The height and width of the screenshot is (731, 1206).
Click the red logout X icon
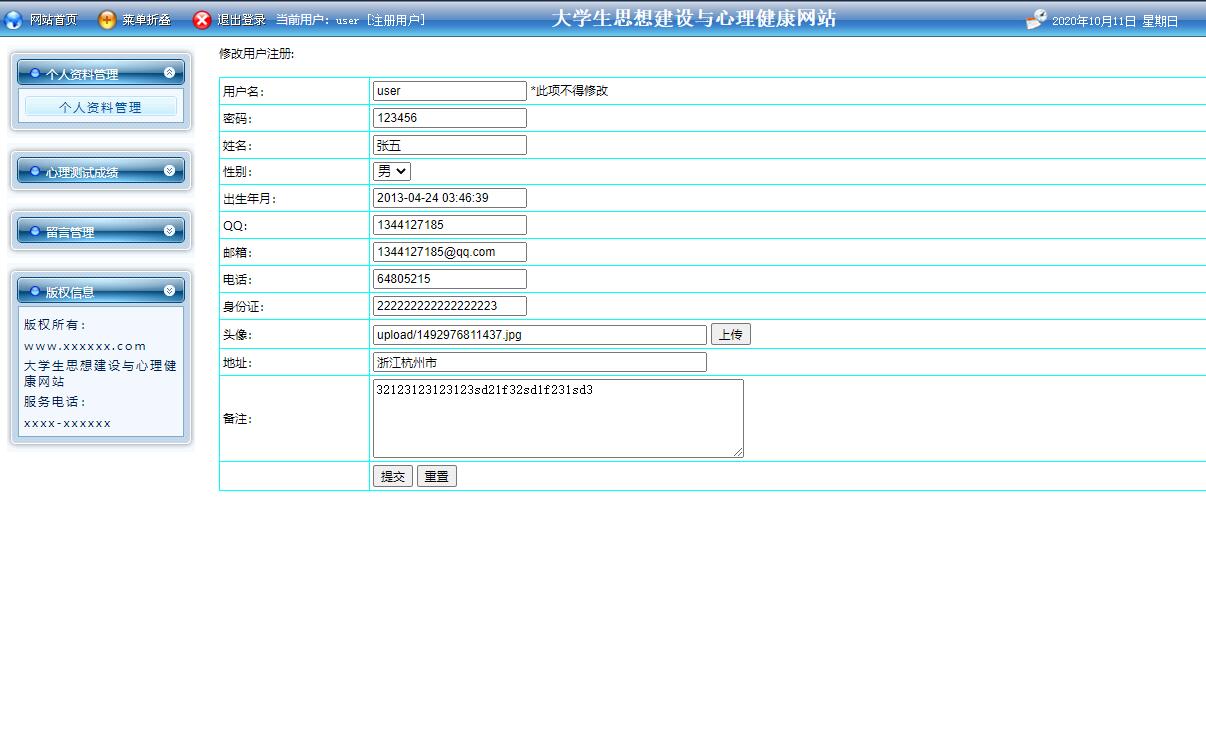tap(202, 20)
